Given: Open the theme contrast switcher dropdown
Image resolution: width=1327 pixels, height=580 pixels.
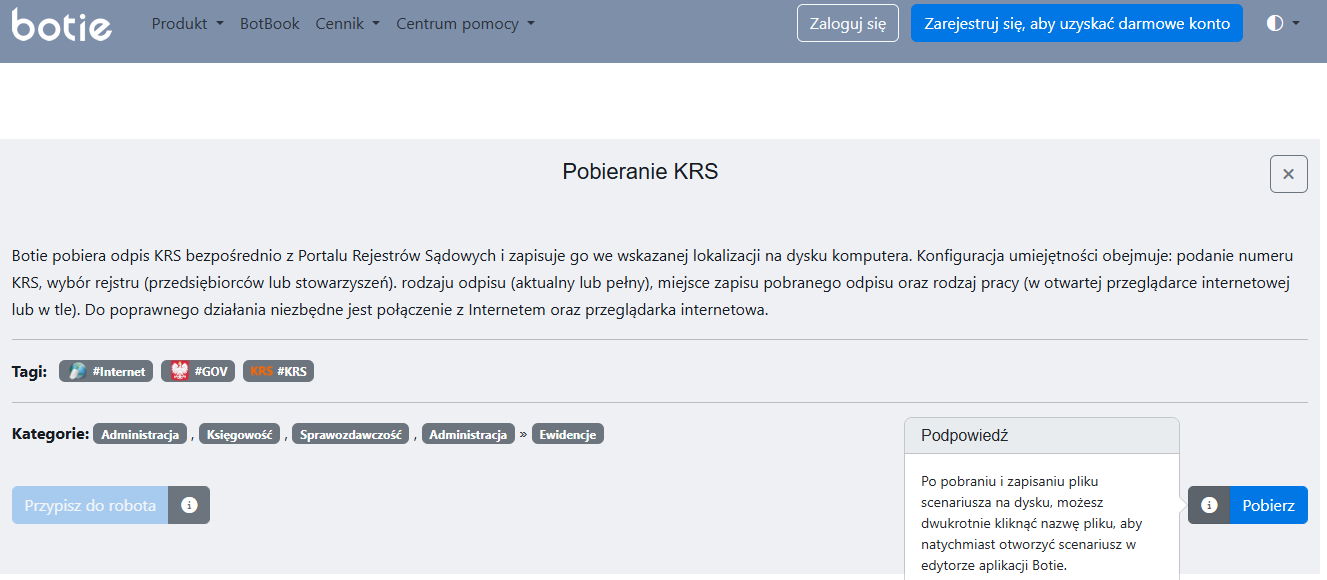Looking at the screenshot, I should [x=1283, y=23].
